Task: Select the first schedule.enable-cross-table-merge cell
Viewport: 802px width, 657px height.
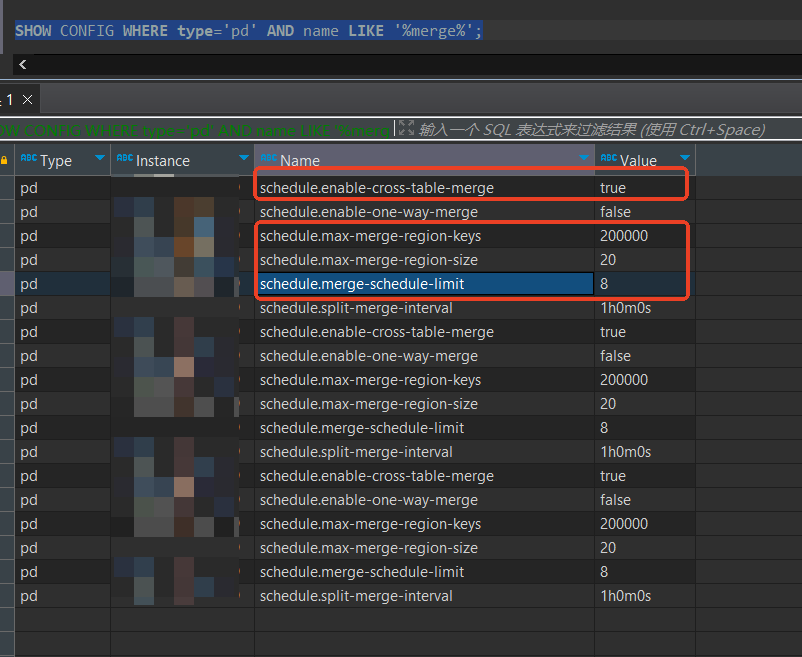Action: point(424,188)
